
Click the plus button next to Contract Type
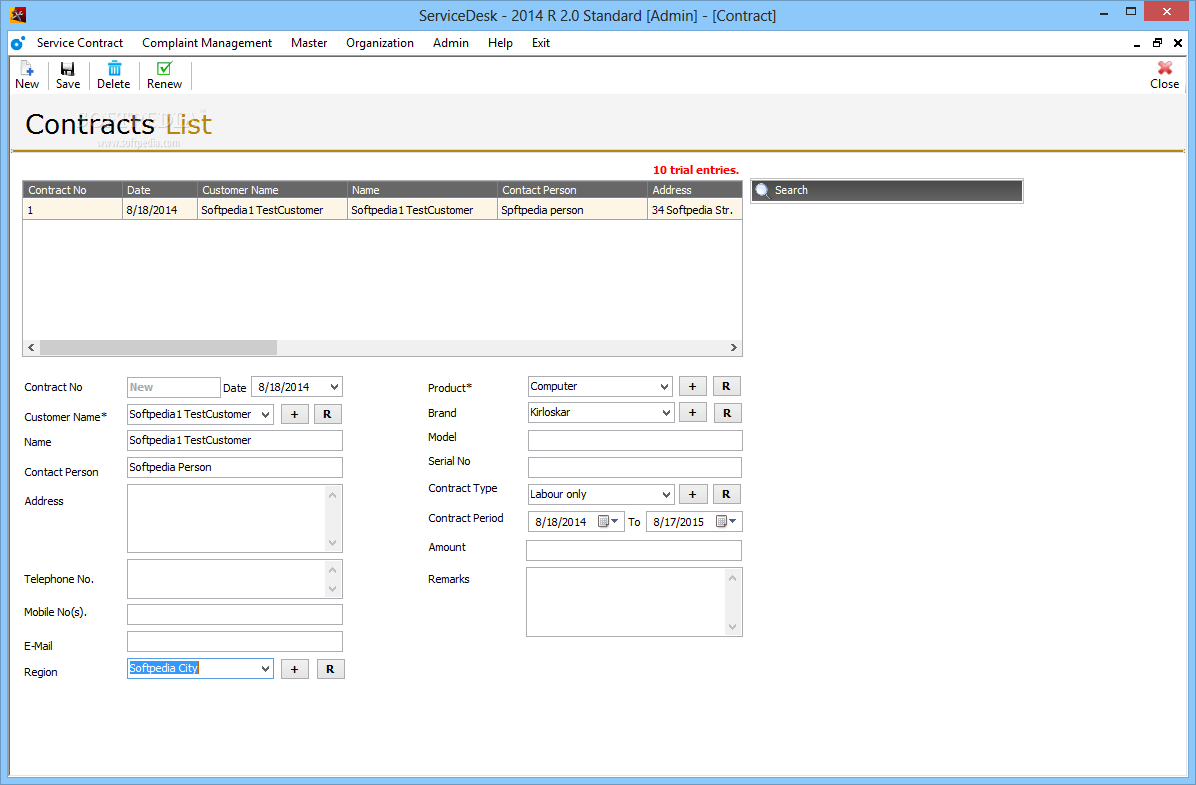click(693, 494)
